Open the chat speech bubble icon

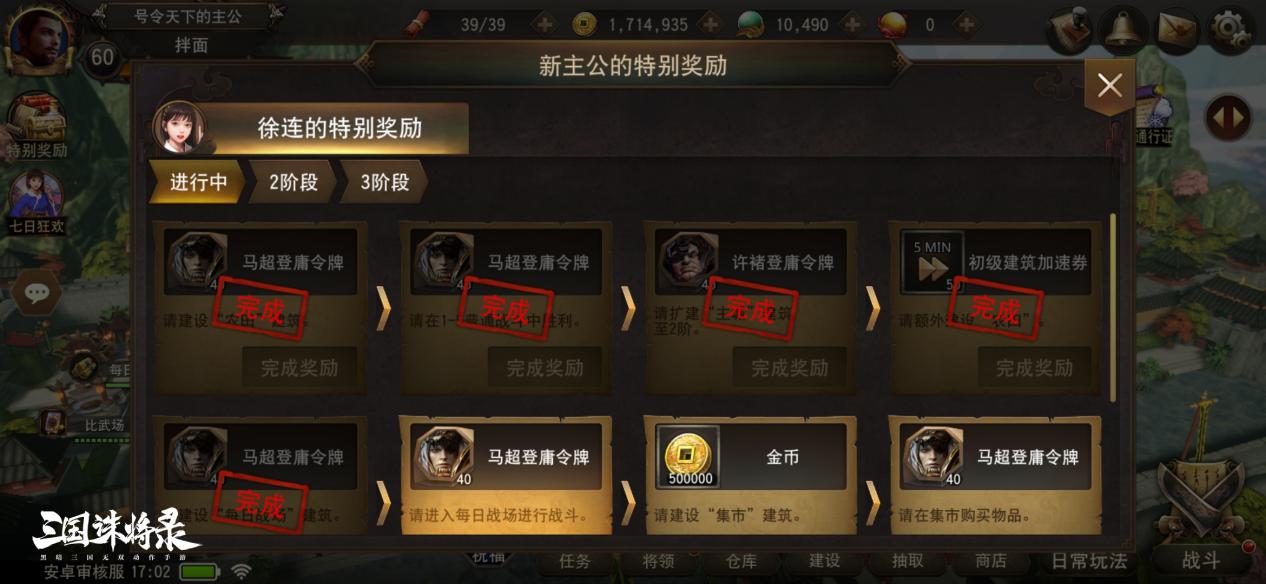pos(38,293)
